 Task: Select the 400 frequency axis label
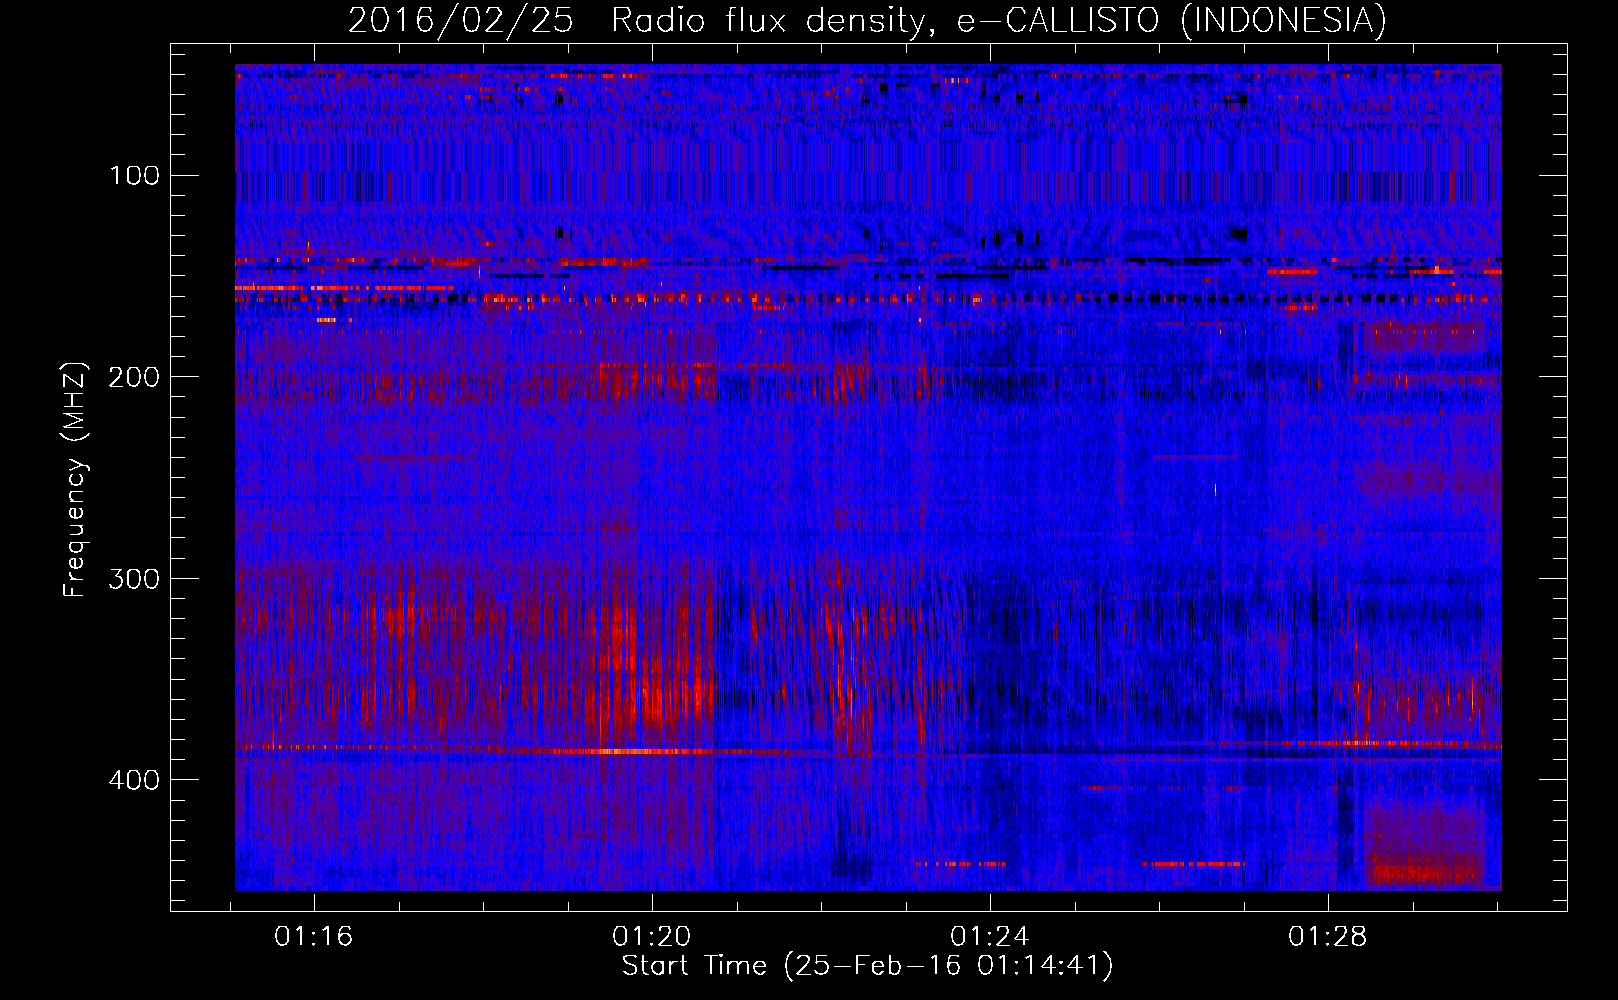coord(134,780)
